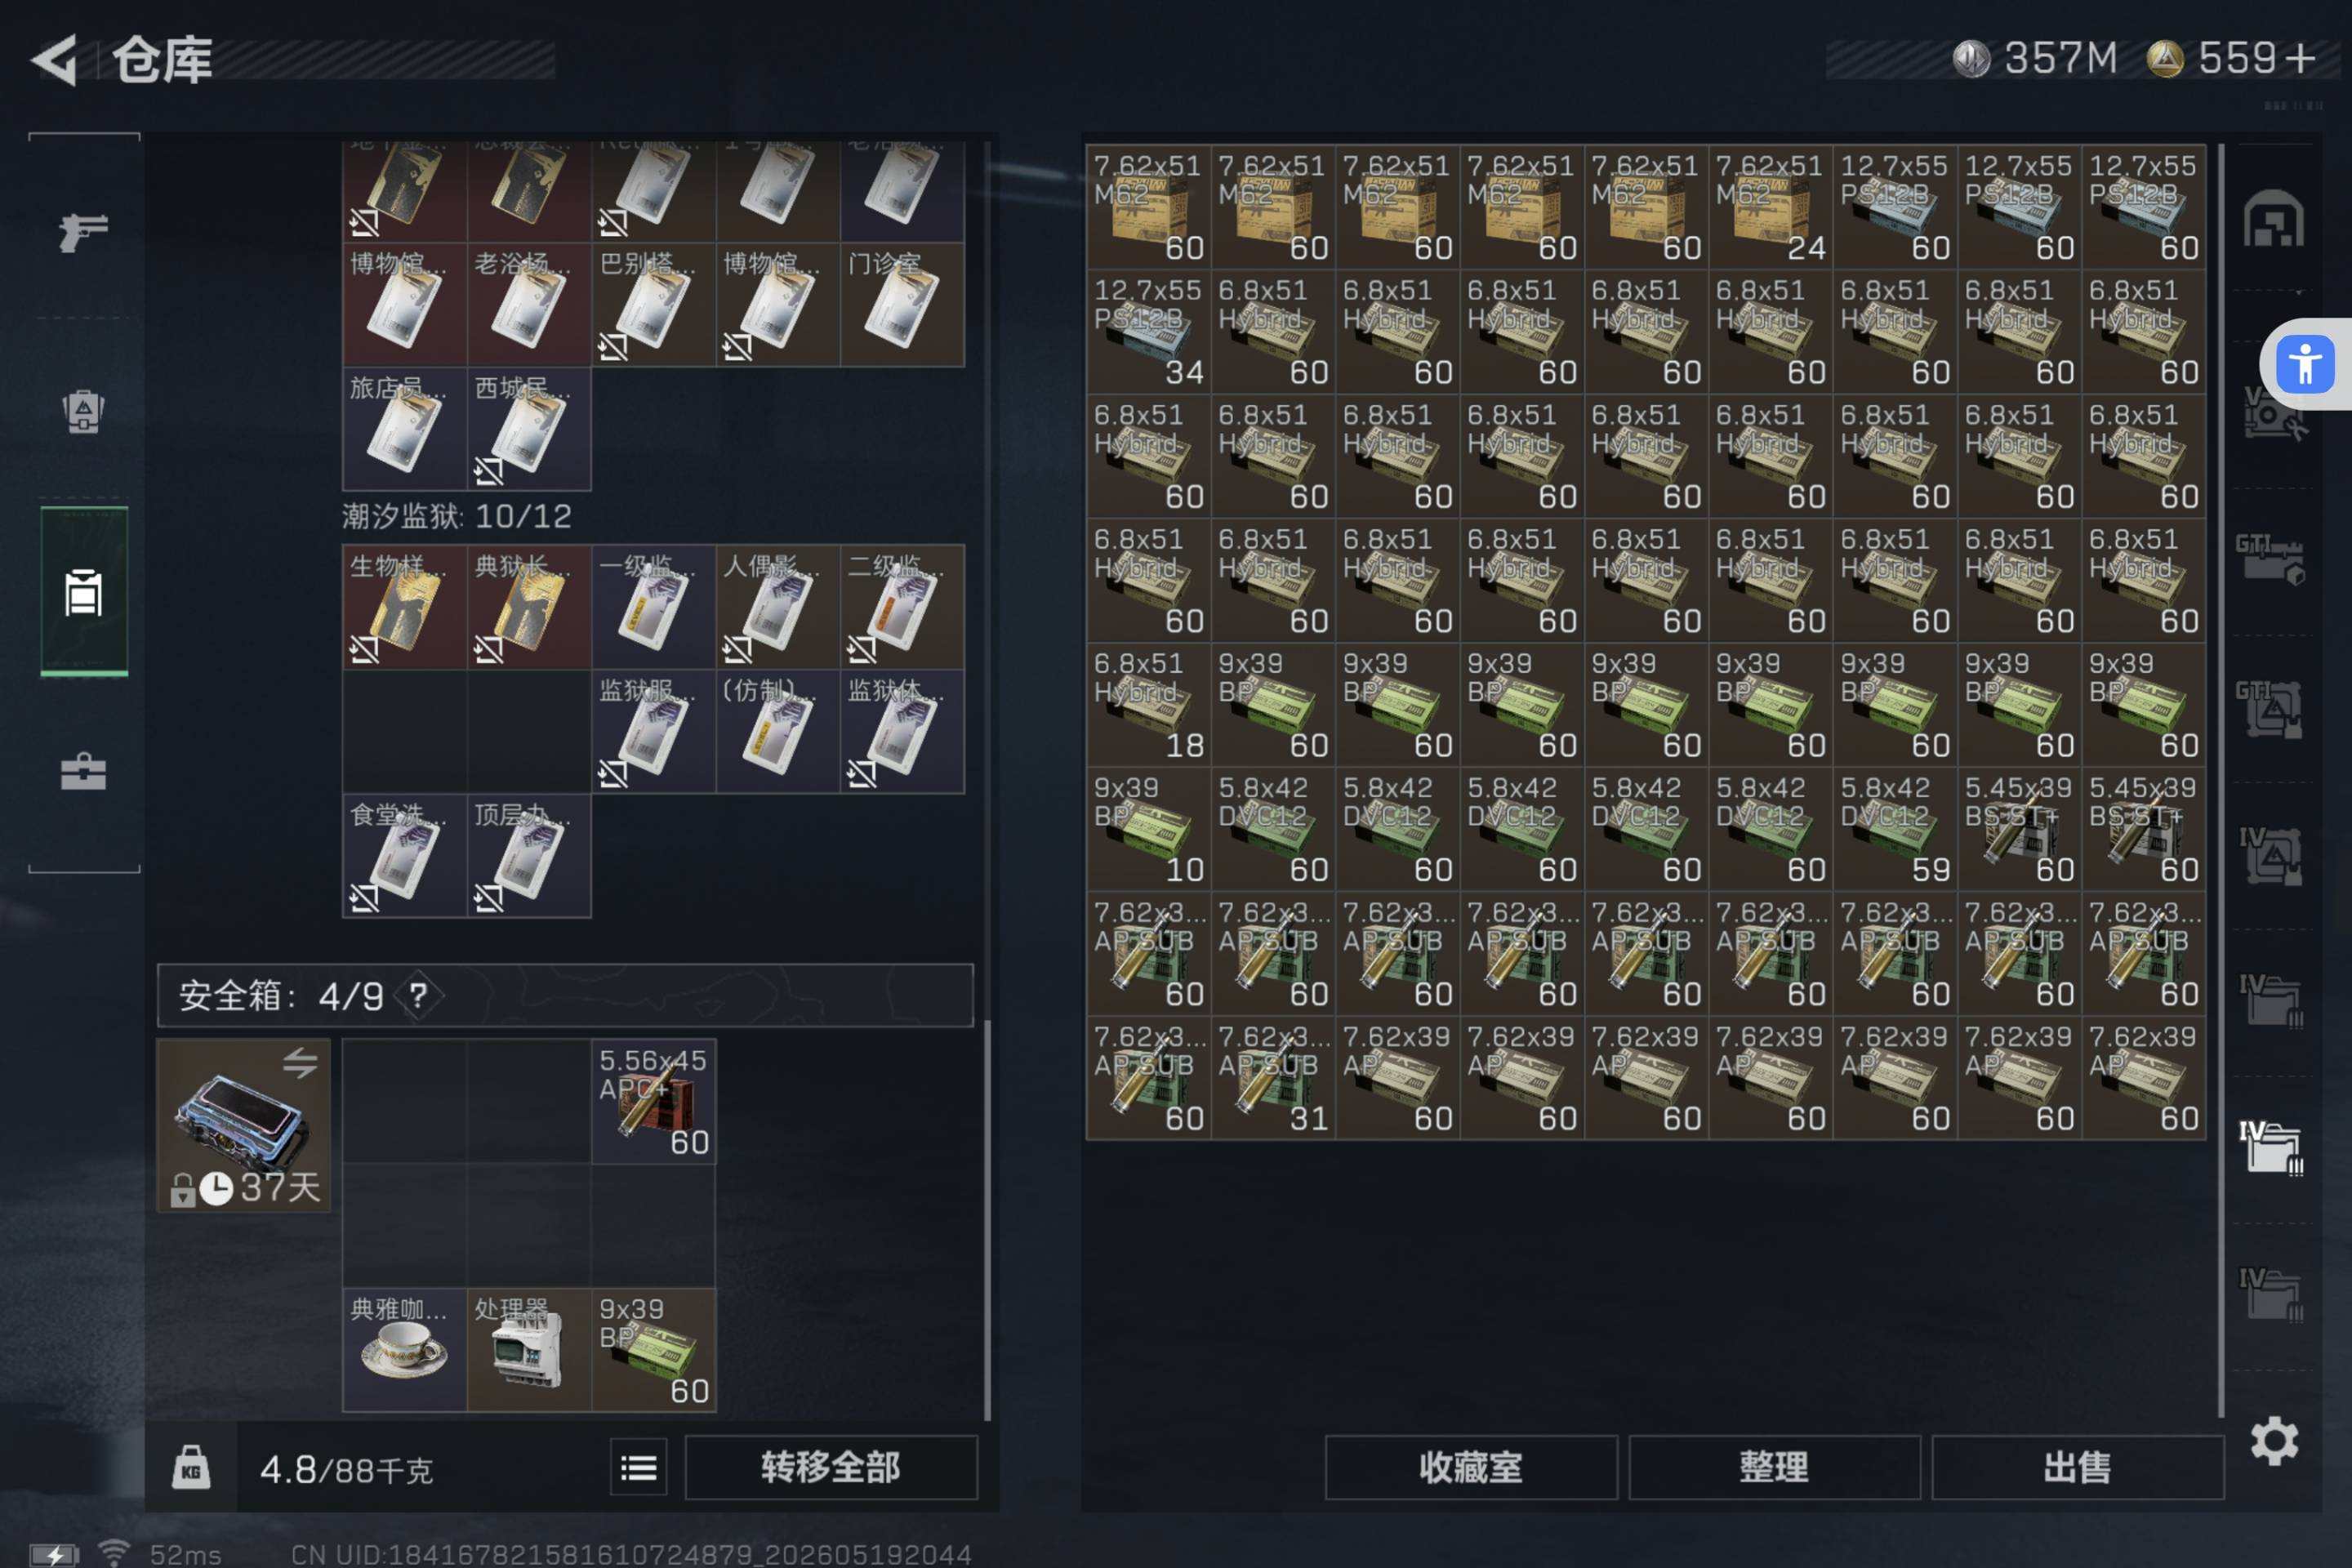Image resolution: width=2352 pixels, height=1568 pixels.
Task: Select the 巴别塔... key card
Action: [653, 304]
